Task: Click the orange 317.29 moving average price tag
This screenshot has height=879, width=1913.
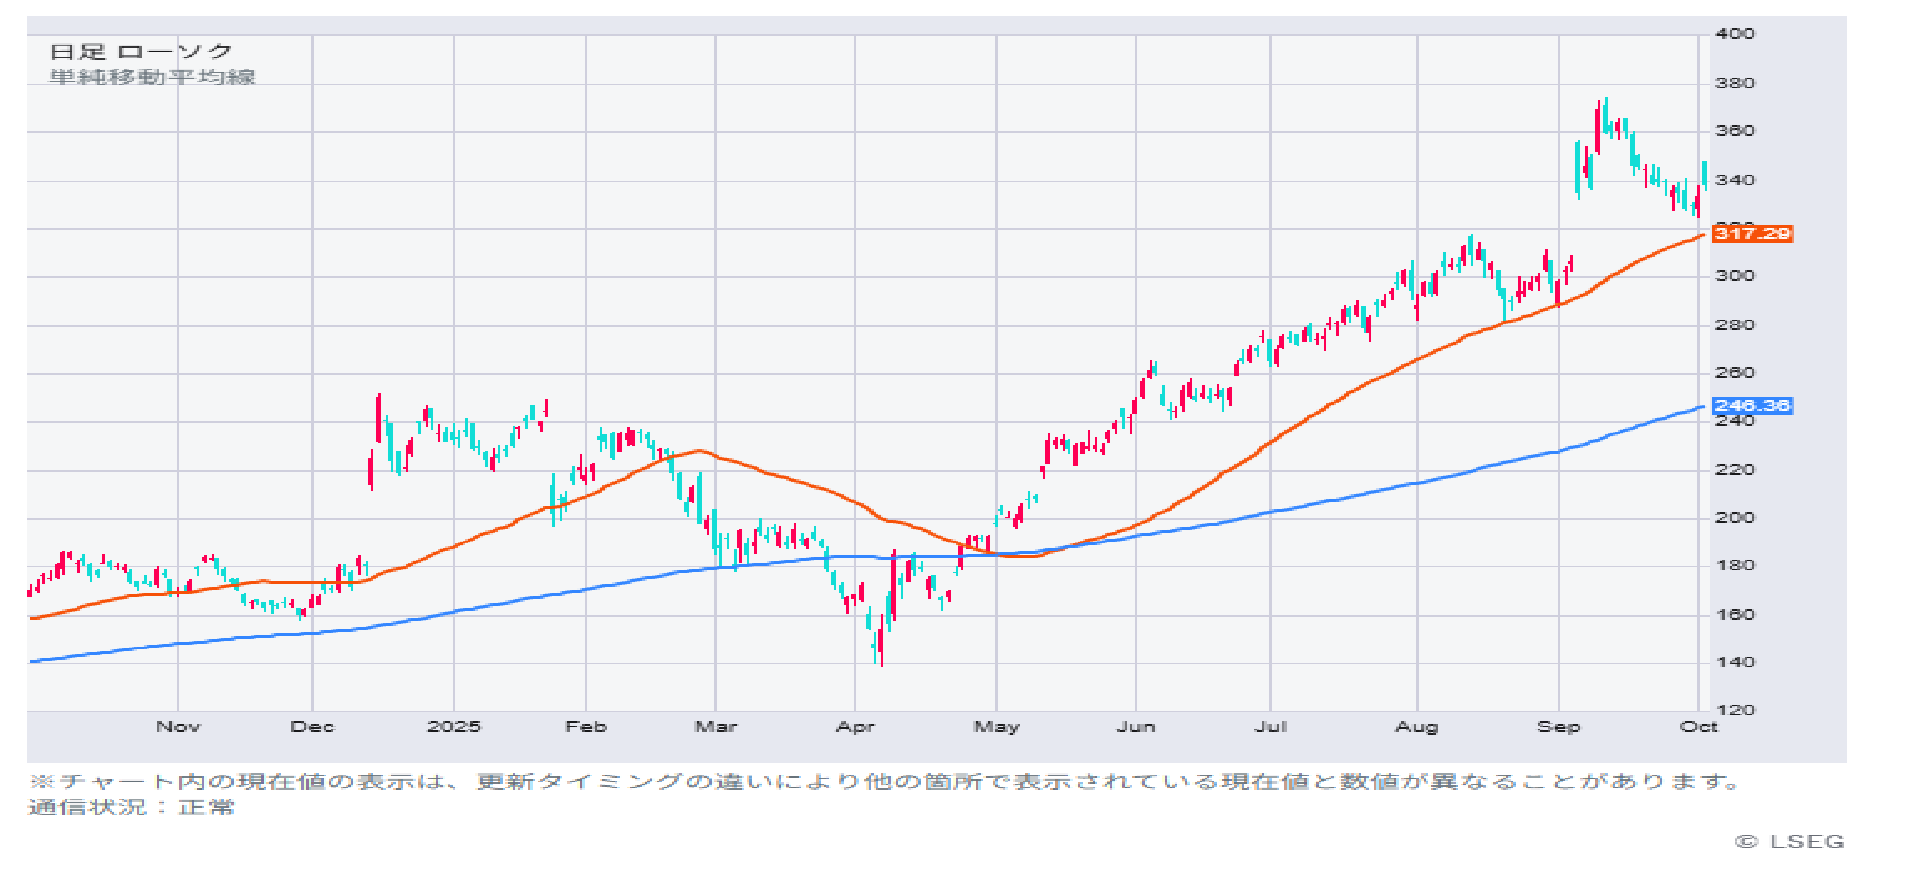Action: [x=1752, y=234]
